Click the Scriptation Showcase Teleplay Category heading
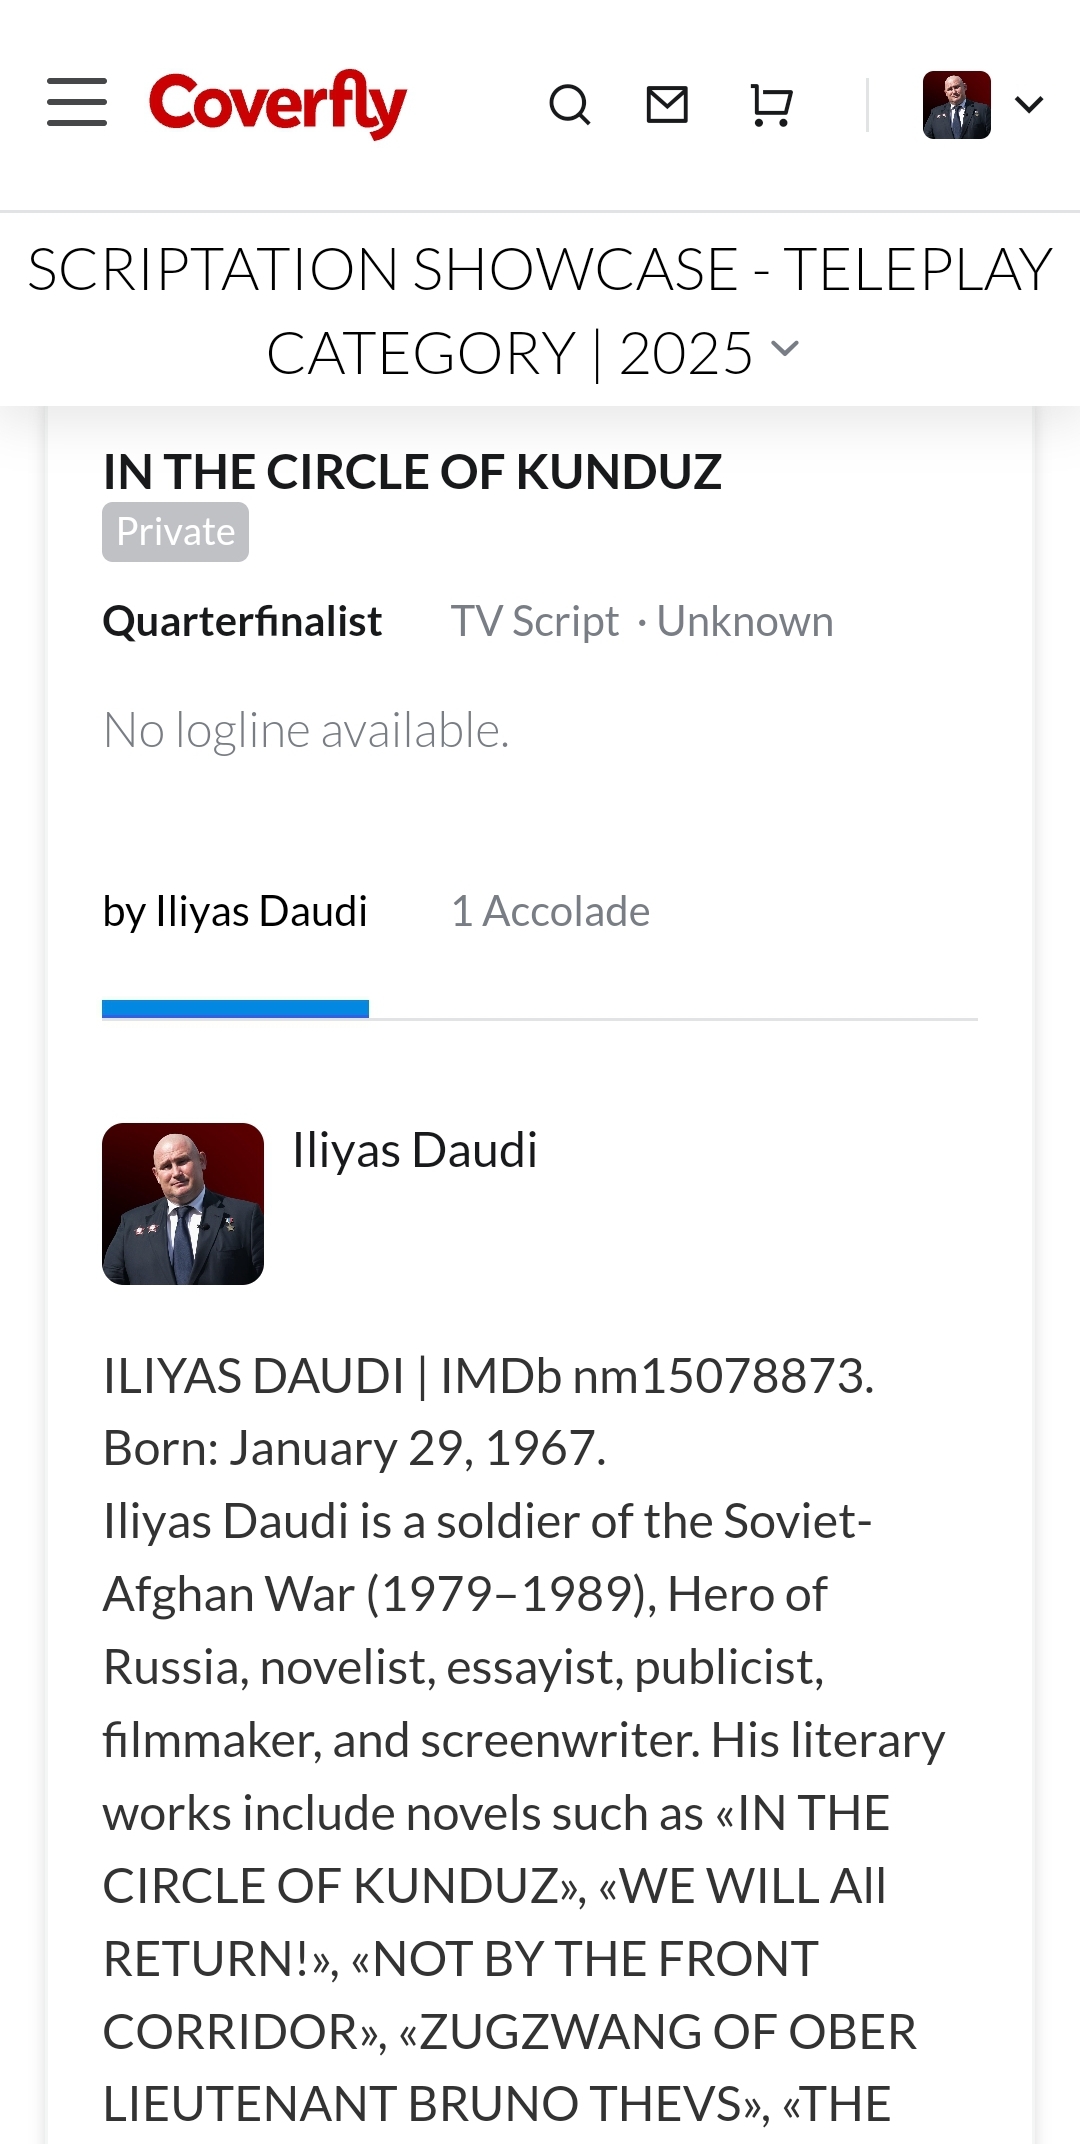1080x2144 pixels. [x=540, y=311]
